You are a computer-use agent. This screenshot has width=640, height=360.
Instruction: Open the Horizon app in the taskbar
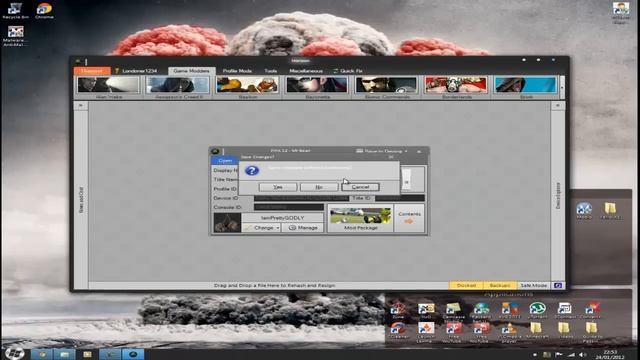[x=133, y=354]
